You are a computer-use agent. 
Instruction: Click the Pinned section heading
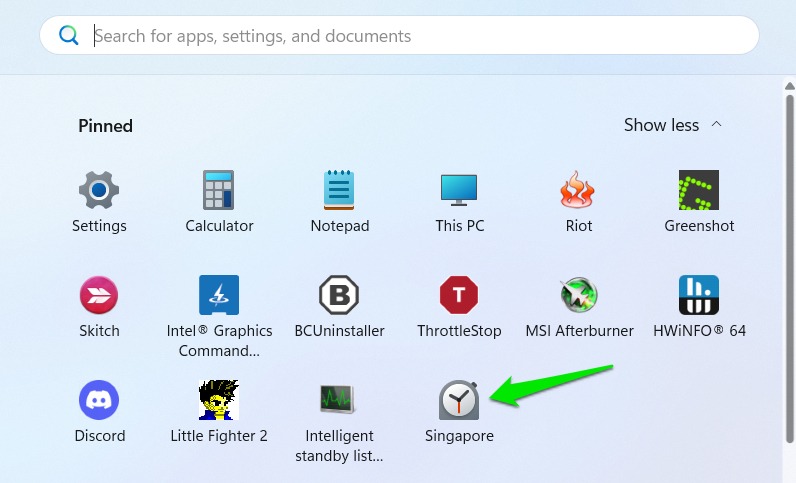coord(106,125)
